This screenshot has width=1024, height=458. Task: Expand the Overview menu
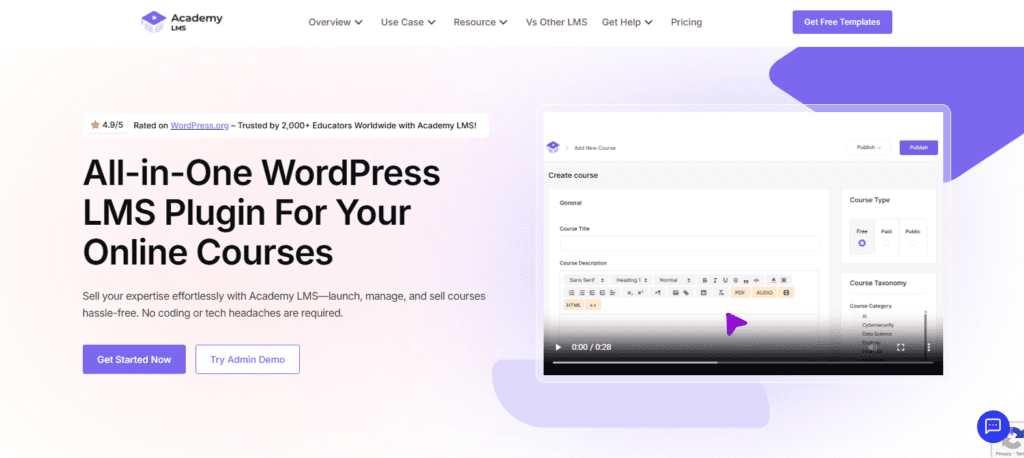tap(336, 22)
